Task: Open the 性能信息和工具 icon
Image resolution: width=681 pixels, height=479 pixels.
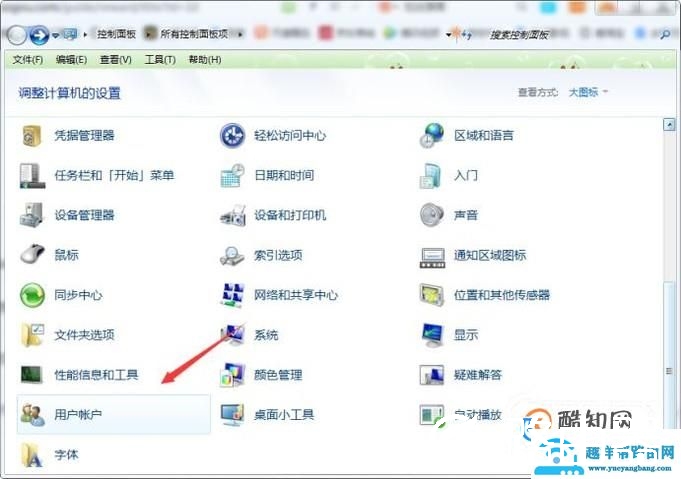Action: (31, 375)
